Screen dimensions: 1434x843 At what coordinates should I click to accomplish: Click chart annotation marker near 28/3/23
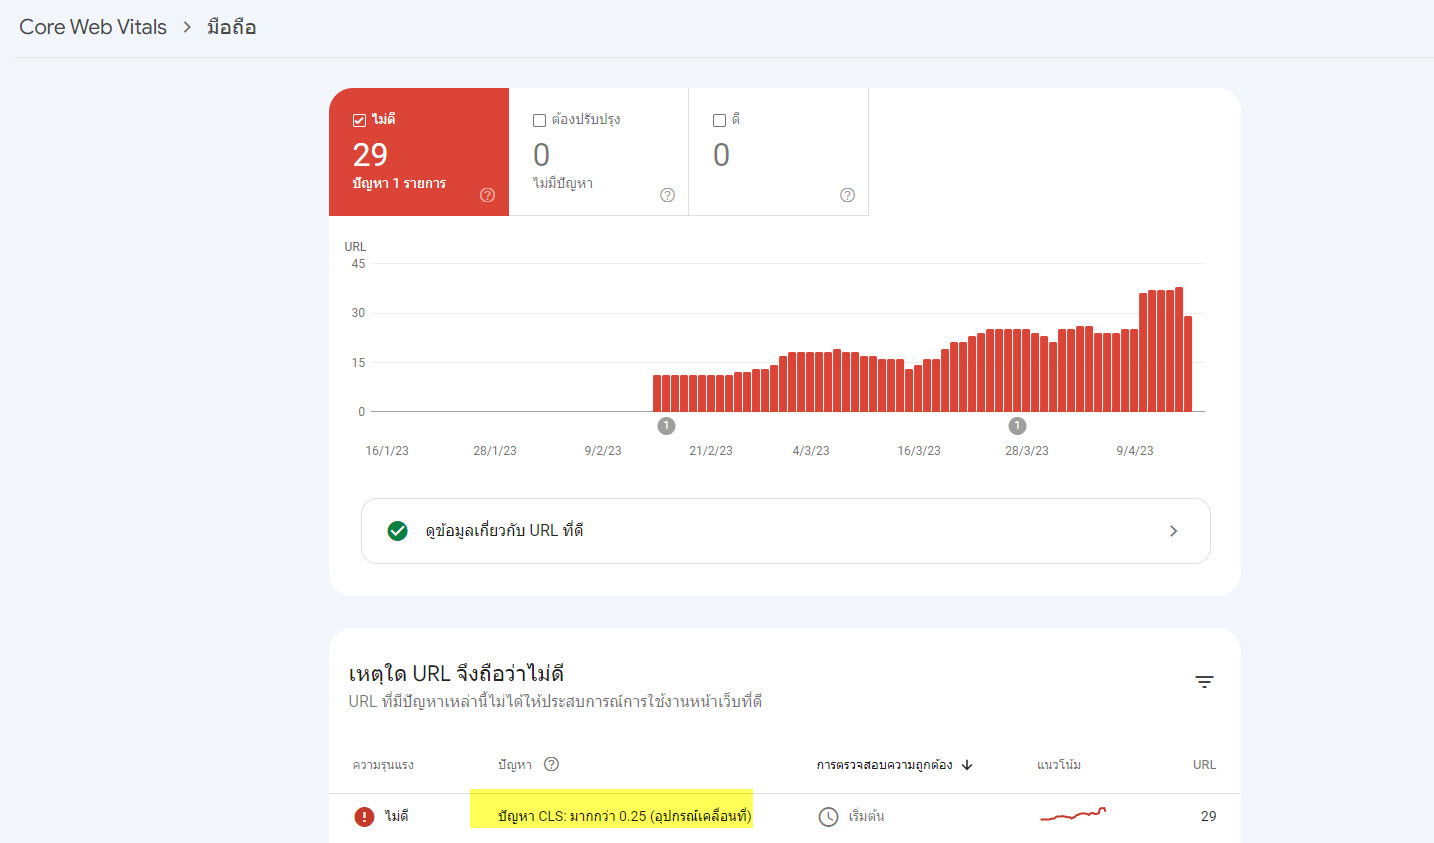[1017, 426]
